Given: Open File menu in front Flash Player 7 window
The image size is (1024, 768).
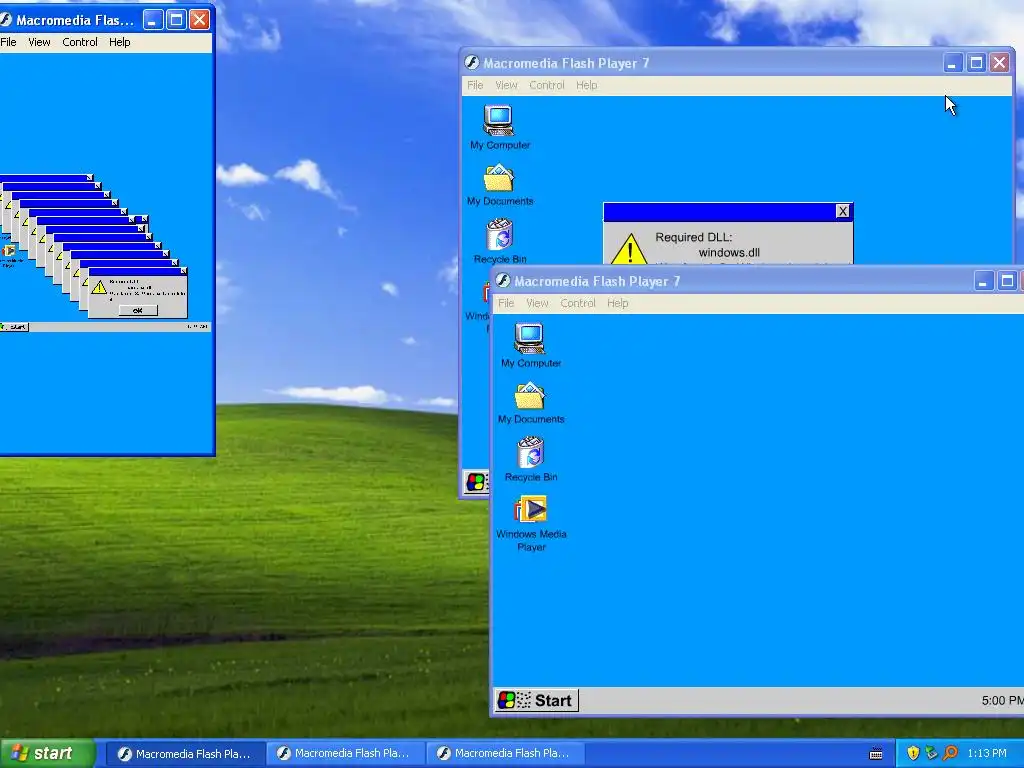Looking at the screenshot, I should 506,303.
